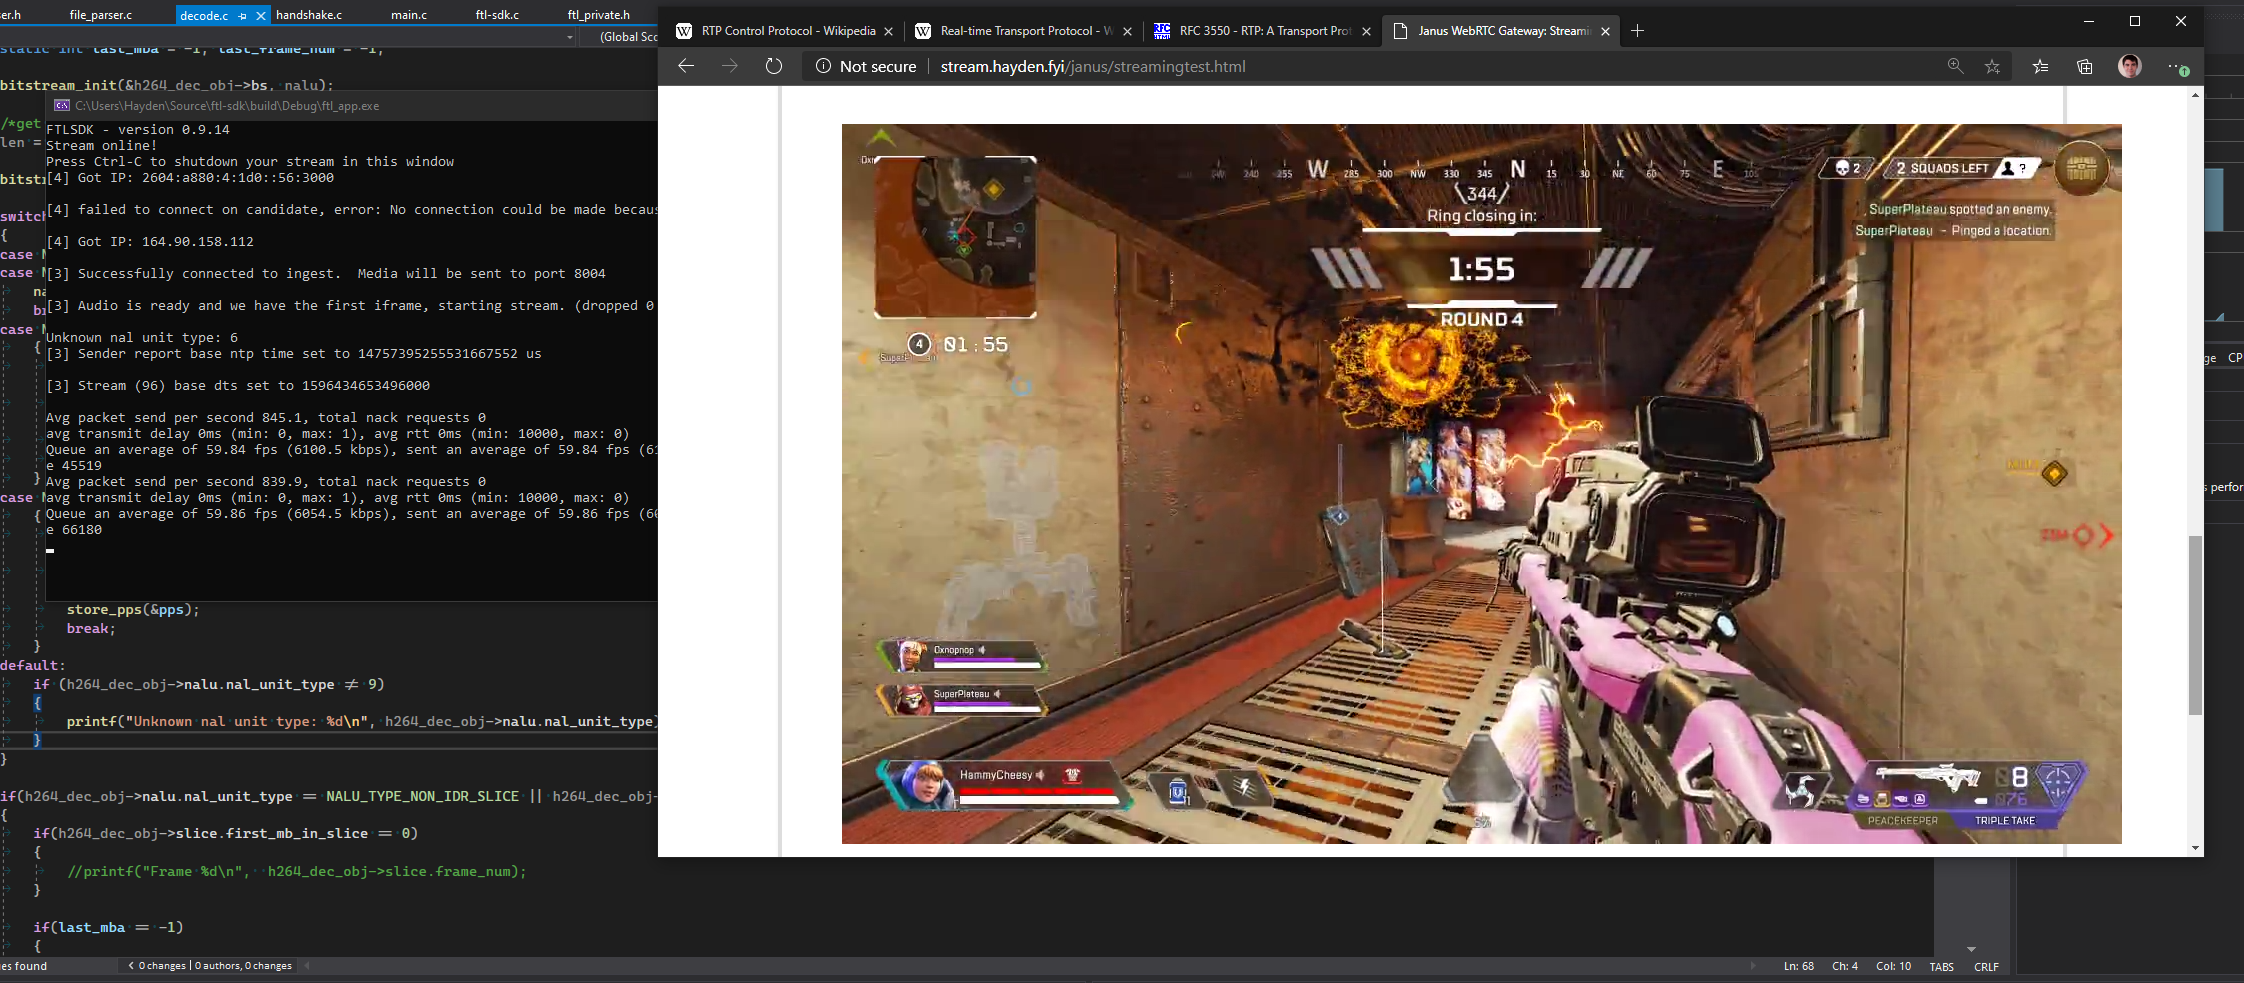Add this page to favorites with the star icon
Image resolution: width=2244 pixels, height=983 pixels.
1993,66
